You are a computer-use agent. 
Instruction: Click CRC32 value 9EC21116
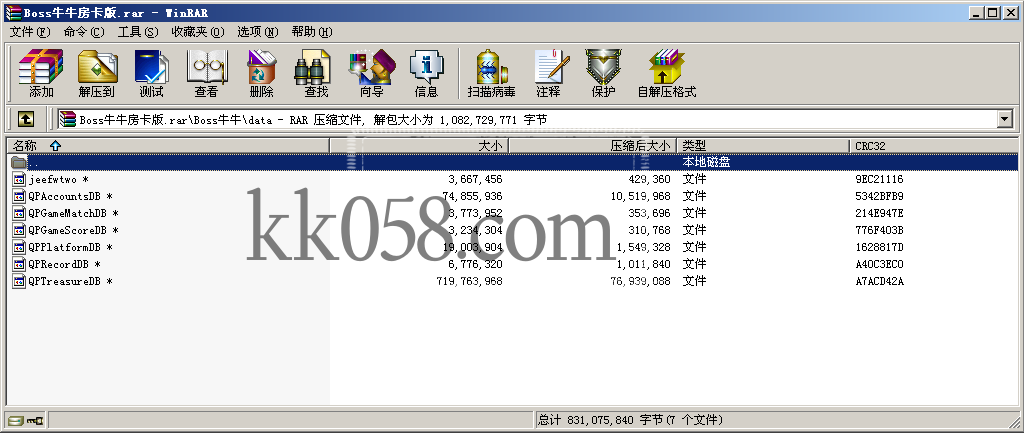pyautogui.click(x=879, y=179)
